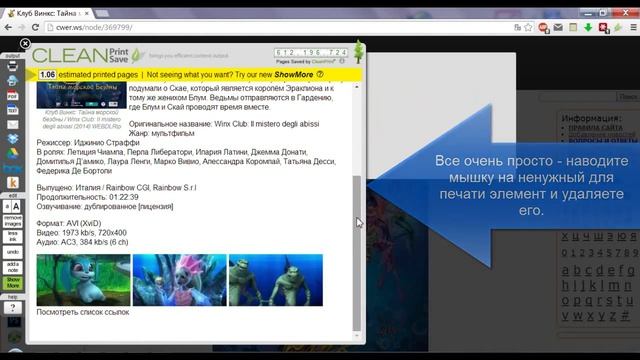Click the dark red puzzle extension icon
The image size is (640, 360).
[603, 28]
